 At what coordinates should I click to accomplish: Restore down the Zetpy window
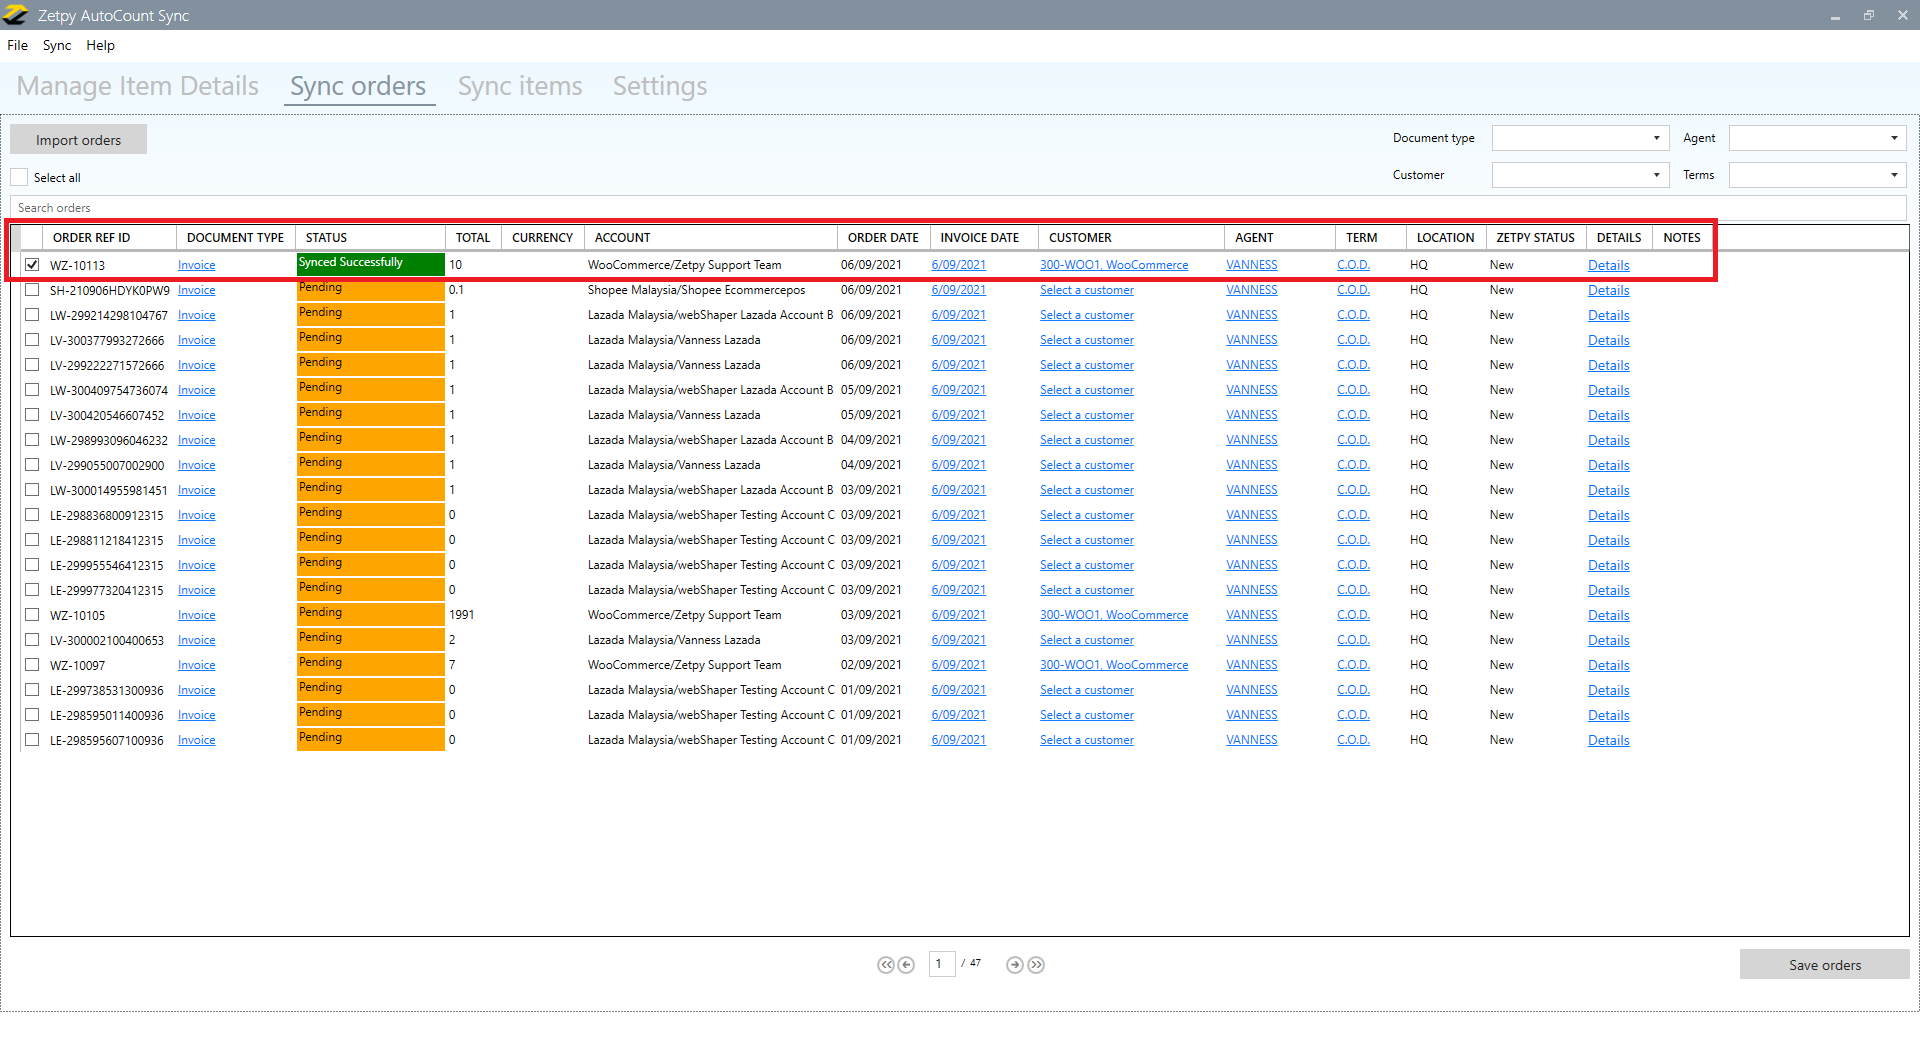click(x=1868, y=15)
